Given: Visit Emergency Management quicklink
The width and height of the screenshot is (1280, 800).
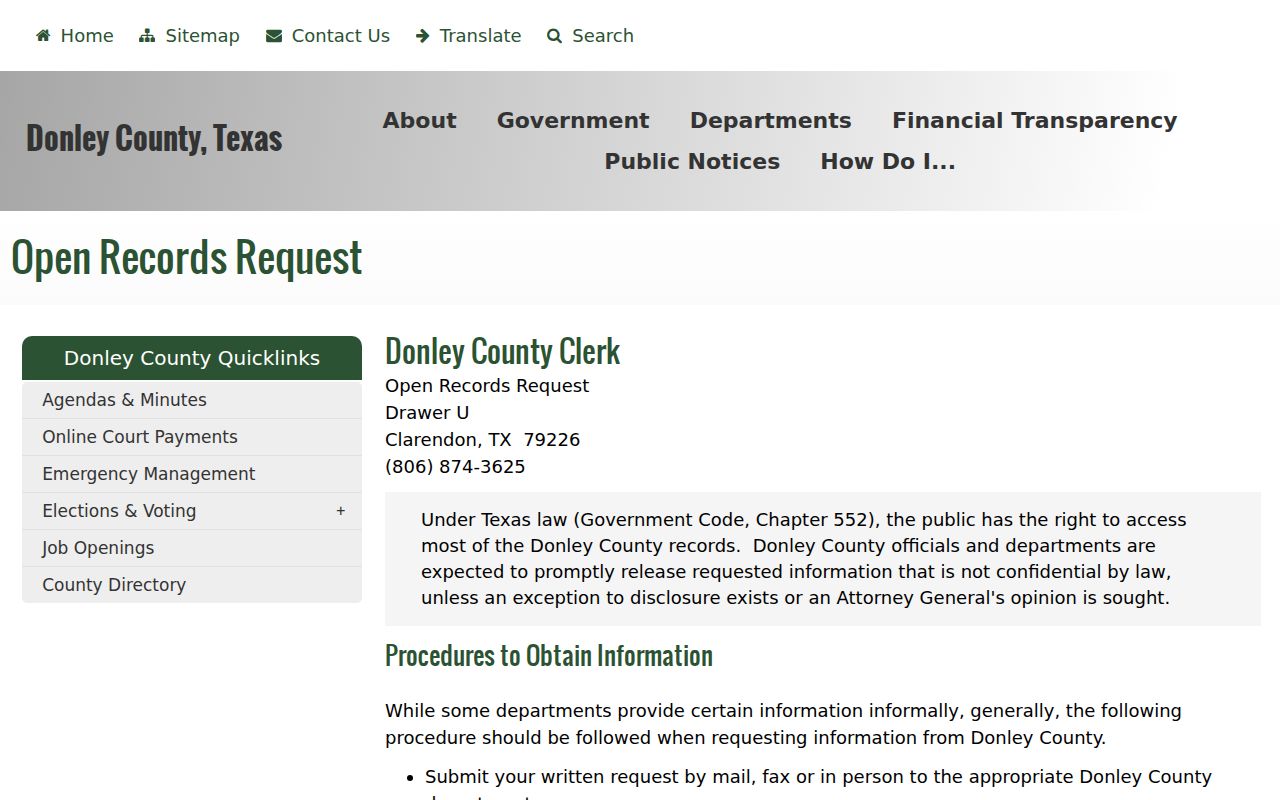Looking at the screenshot, I should (192, 474).
